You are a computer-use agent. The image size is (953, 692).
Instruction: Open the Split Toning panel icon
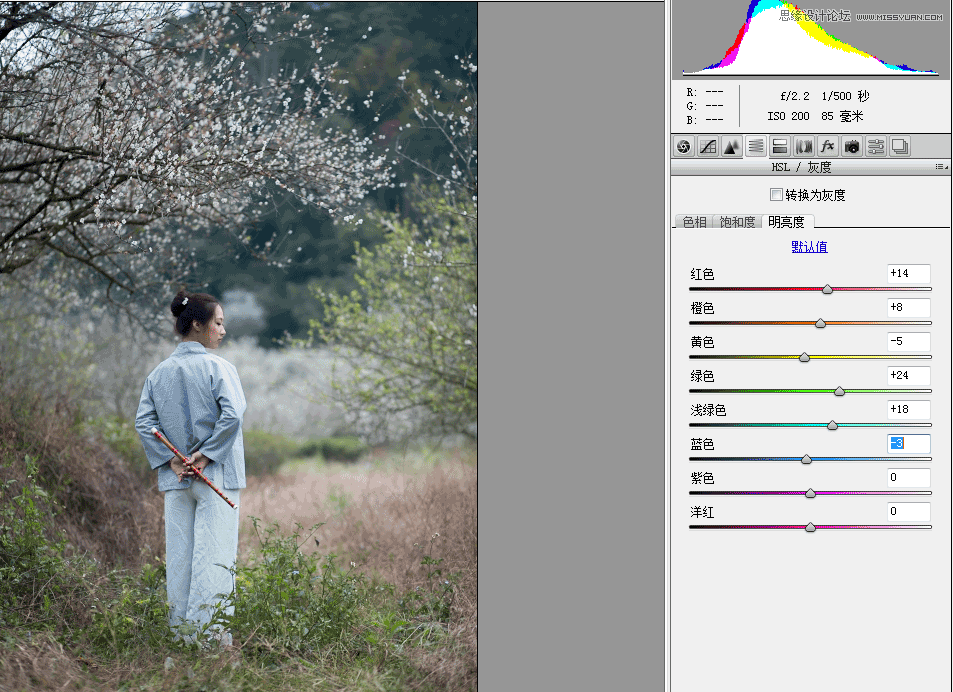(780, 146)
